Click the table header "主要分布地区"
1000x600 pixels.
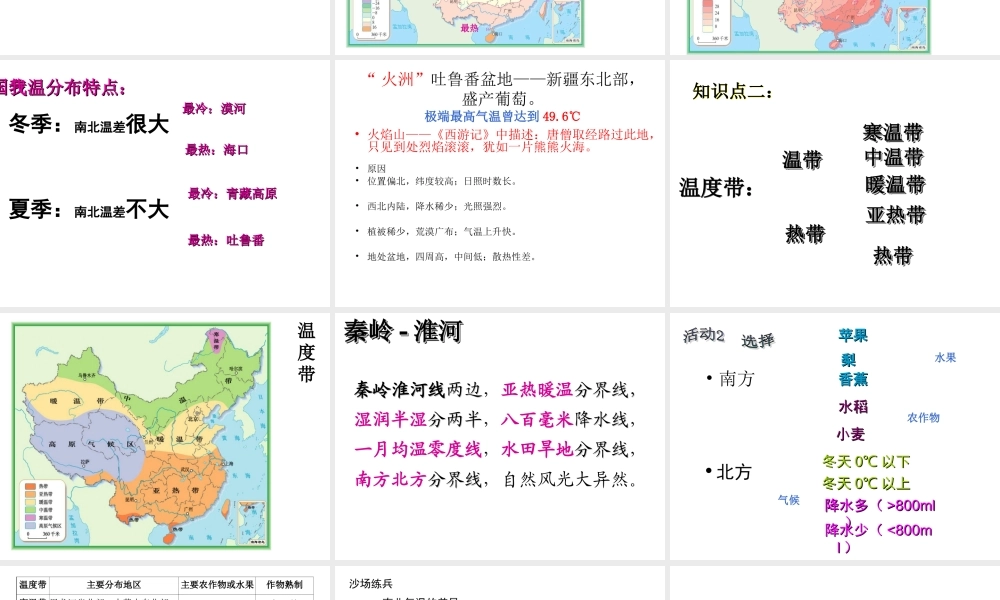(114, 585)
